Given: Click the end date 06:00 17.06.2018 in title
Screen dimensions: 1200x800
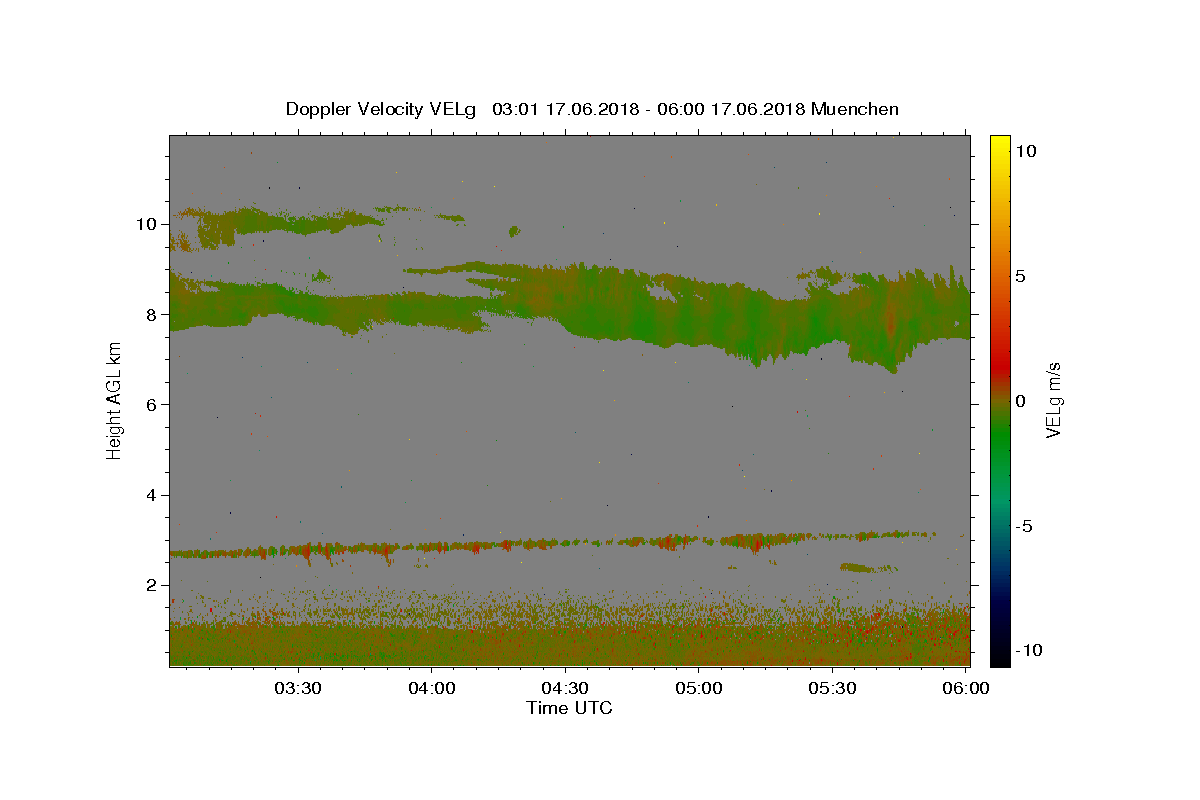Looking at the screenshot, I should (731, 109).
